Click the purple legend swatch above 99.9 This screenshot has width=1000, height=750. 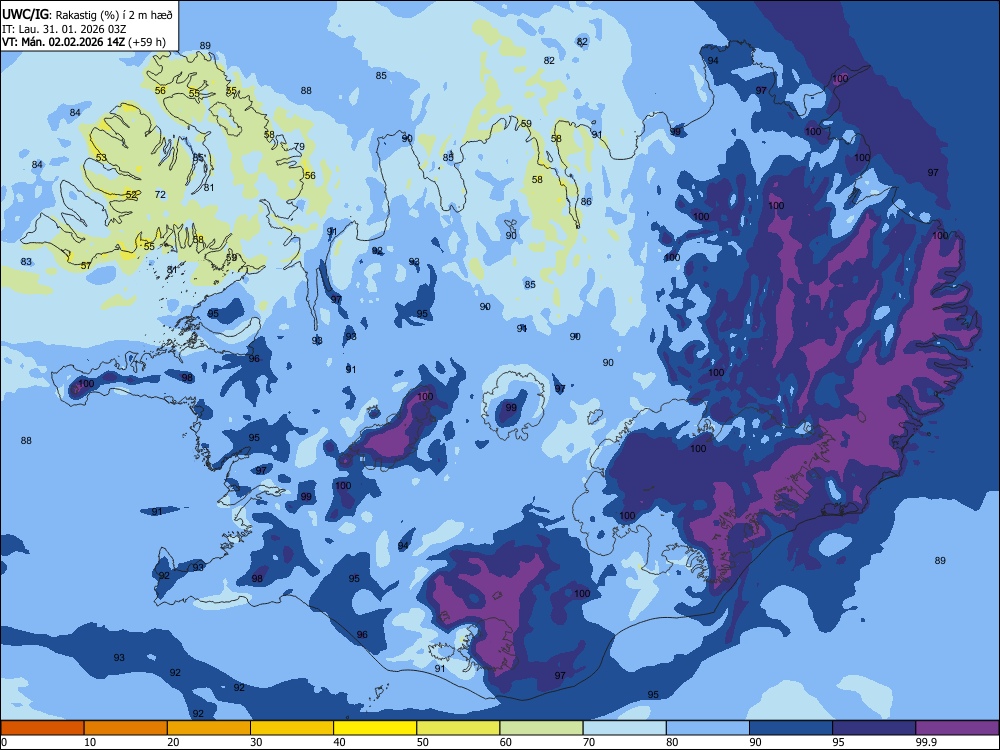957,728
